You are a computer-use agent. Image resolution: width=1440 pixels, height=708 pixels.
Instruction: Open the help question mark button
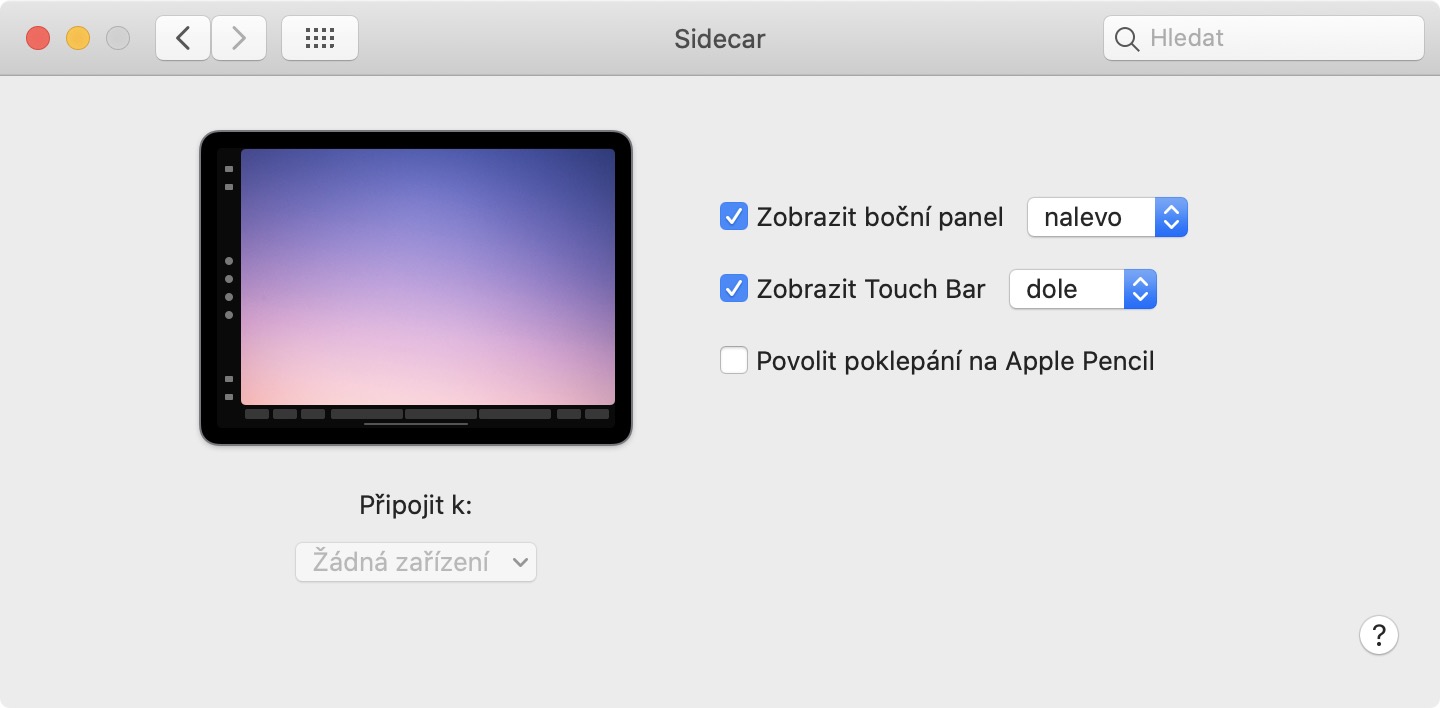pos(1378,634)
